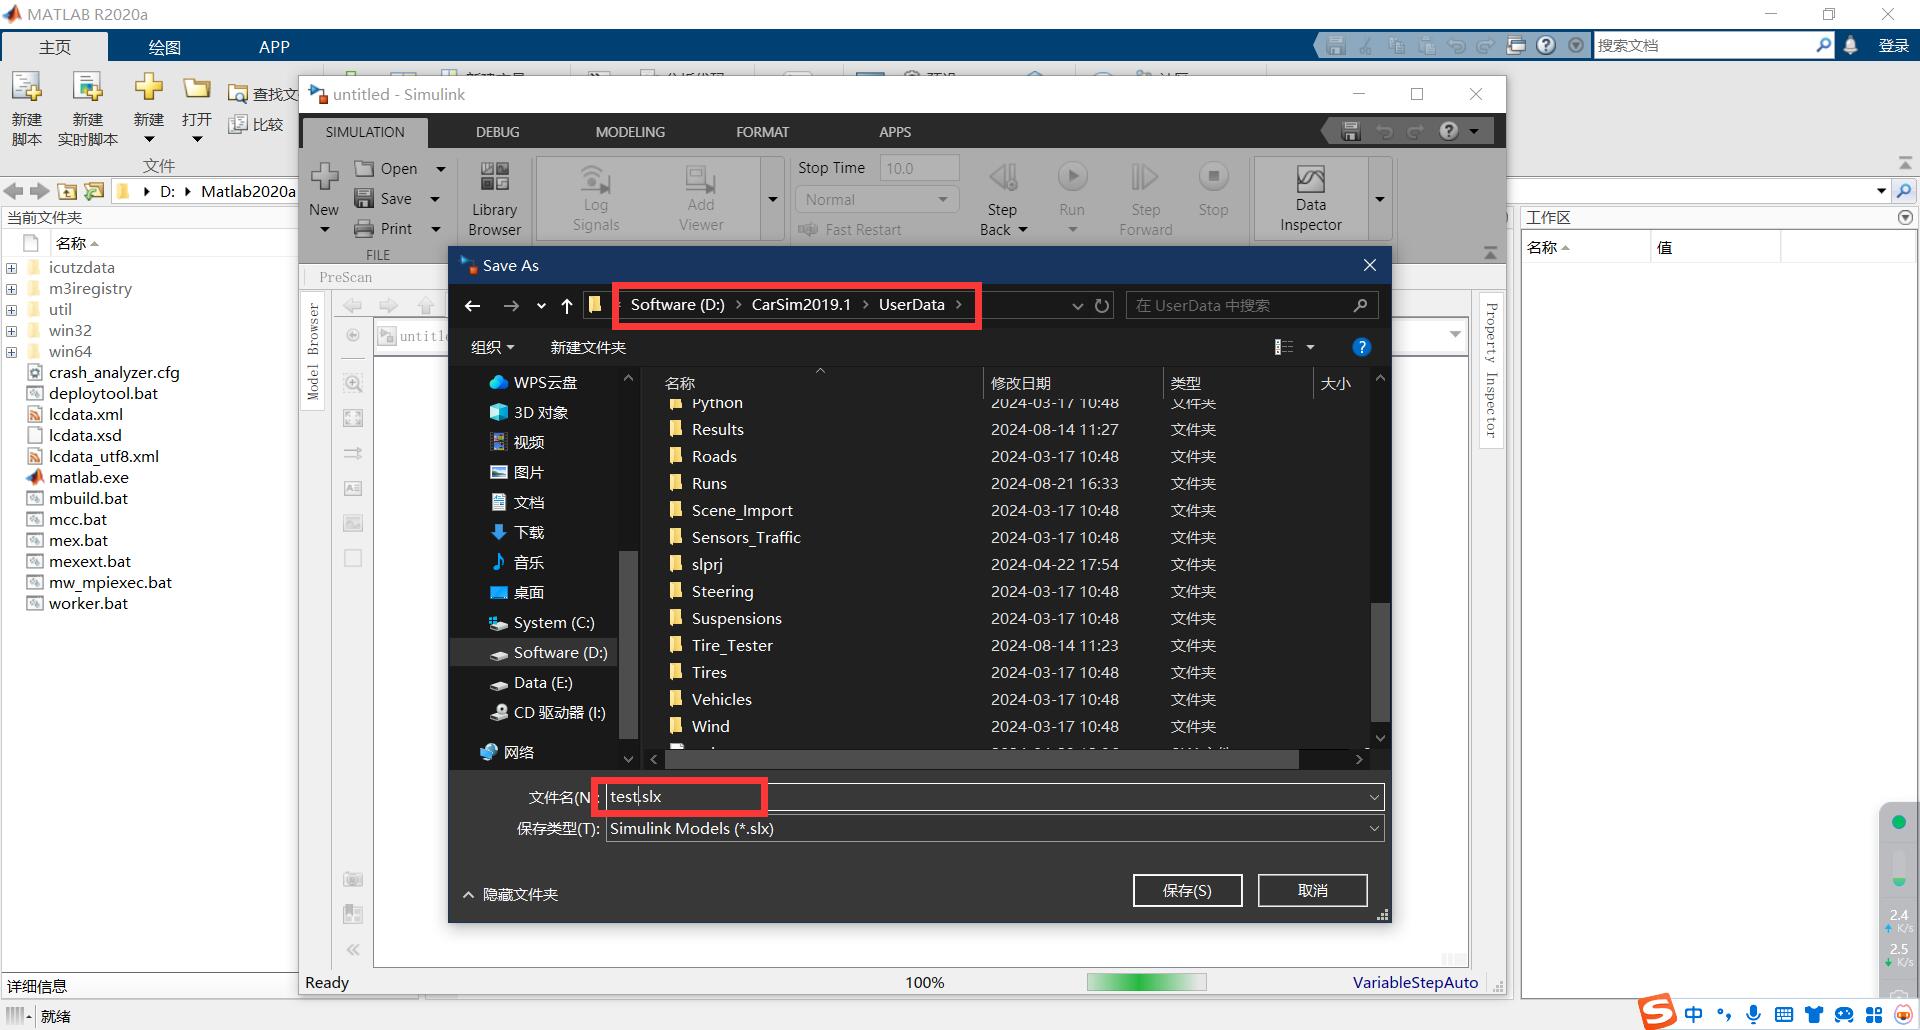The image size is (1920, 1030).
Task: Click the horizontal scrollbar in Save As file list
Action: pos(981,760)
